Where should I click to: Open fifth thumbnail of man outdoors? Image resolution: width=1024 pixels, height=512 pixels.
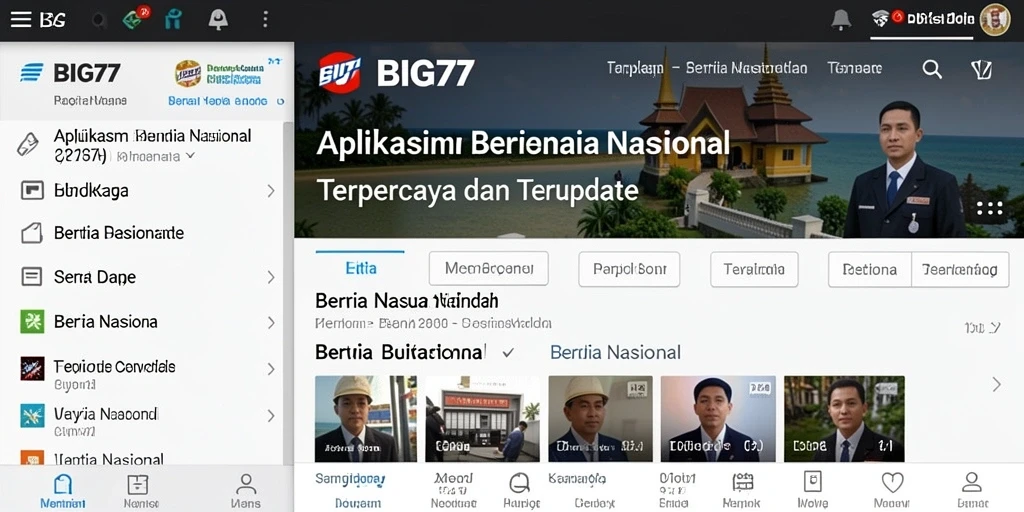pyautogui.click(x=844, y=419)
